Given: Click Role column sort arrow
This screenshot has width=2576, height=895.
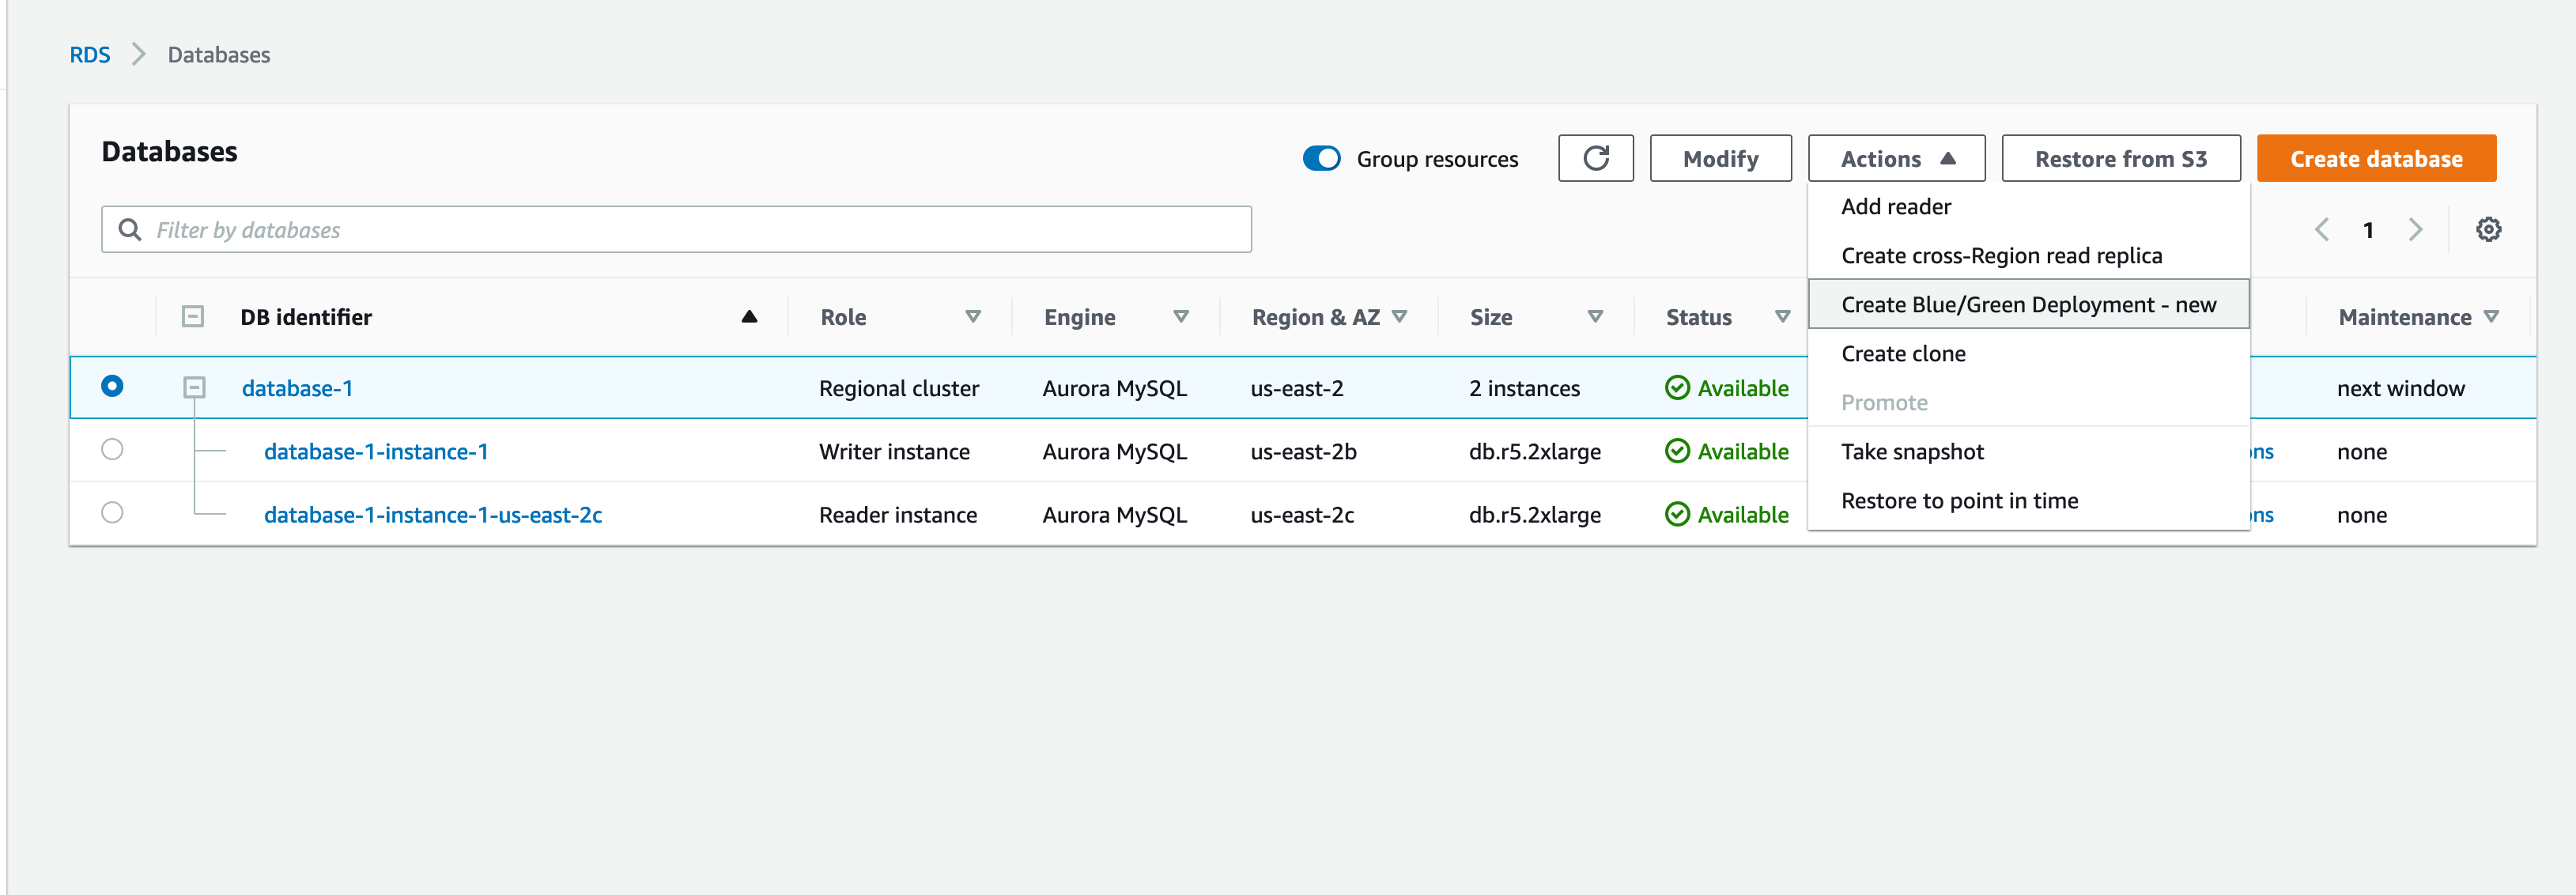Looking at the screenshot, I should coord(972,317).
